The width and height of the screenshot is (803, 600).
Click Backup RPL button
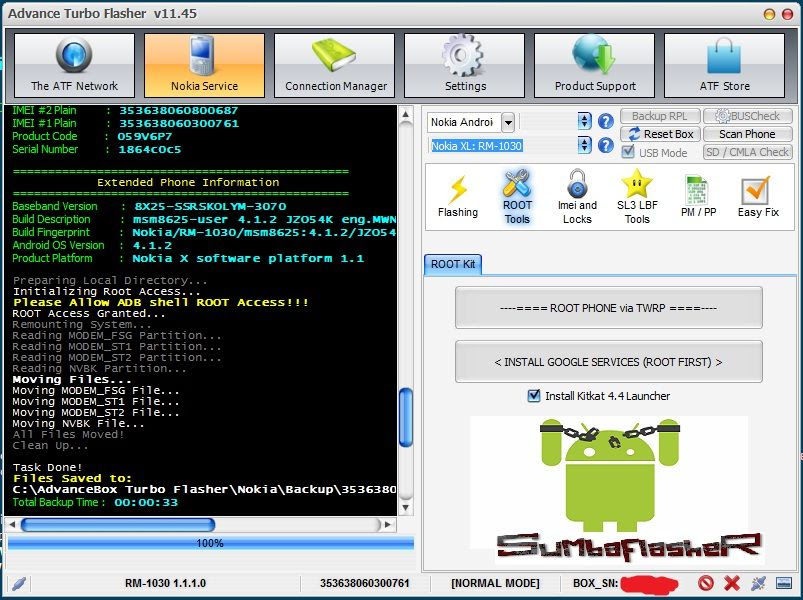(x=660, y=116)
